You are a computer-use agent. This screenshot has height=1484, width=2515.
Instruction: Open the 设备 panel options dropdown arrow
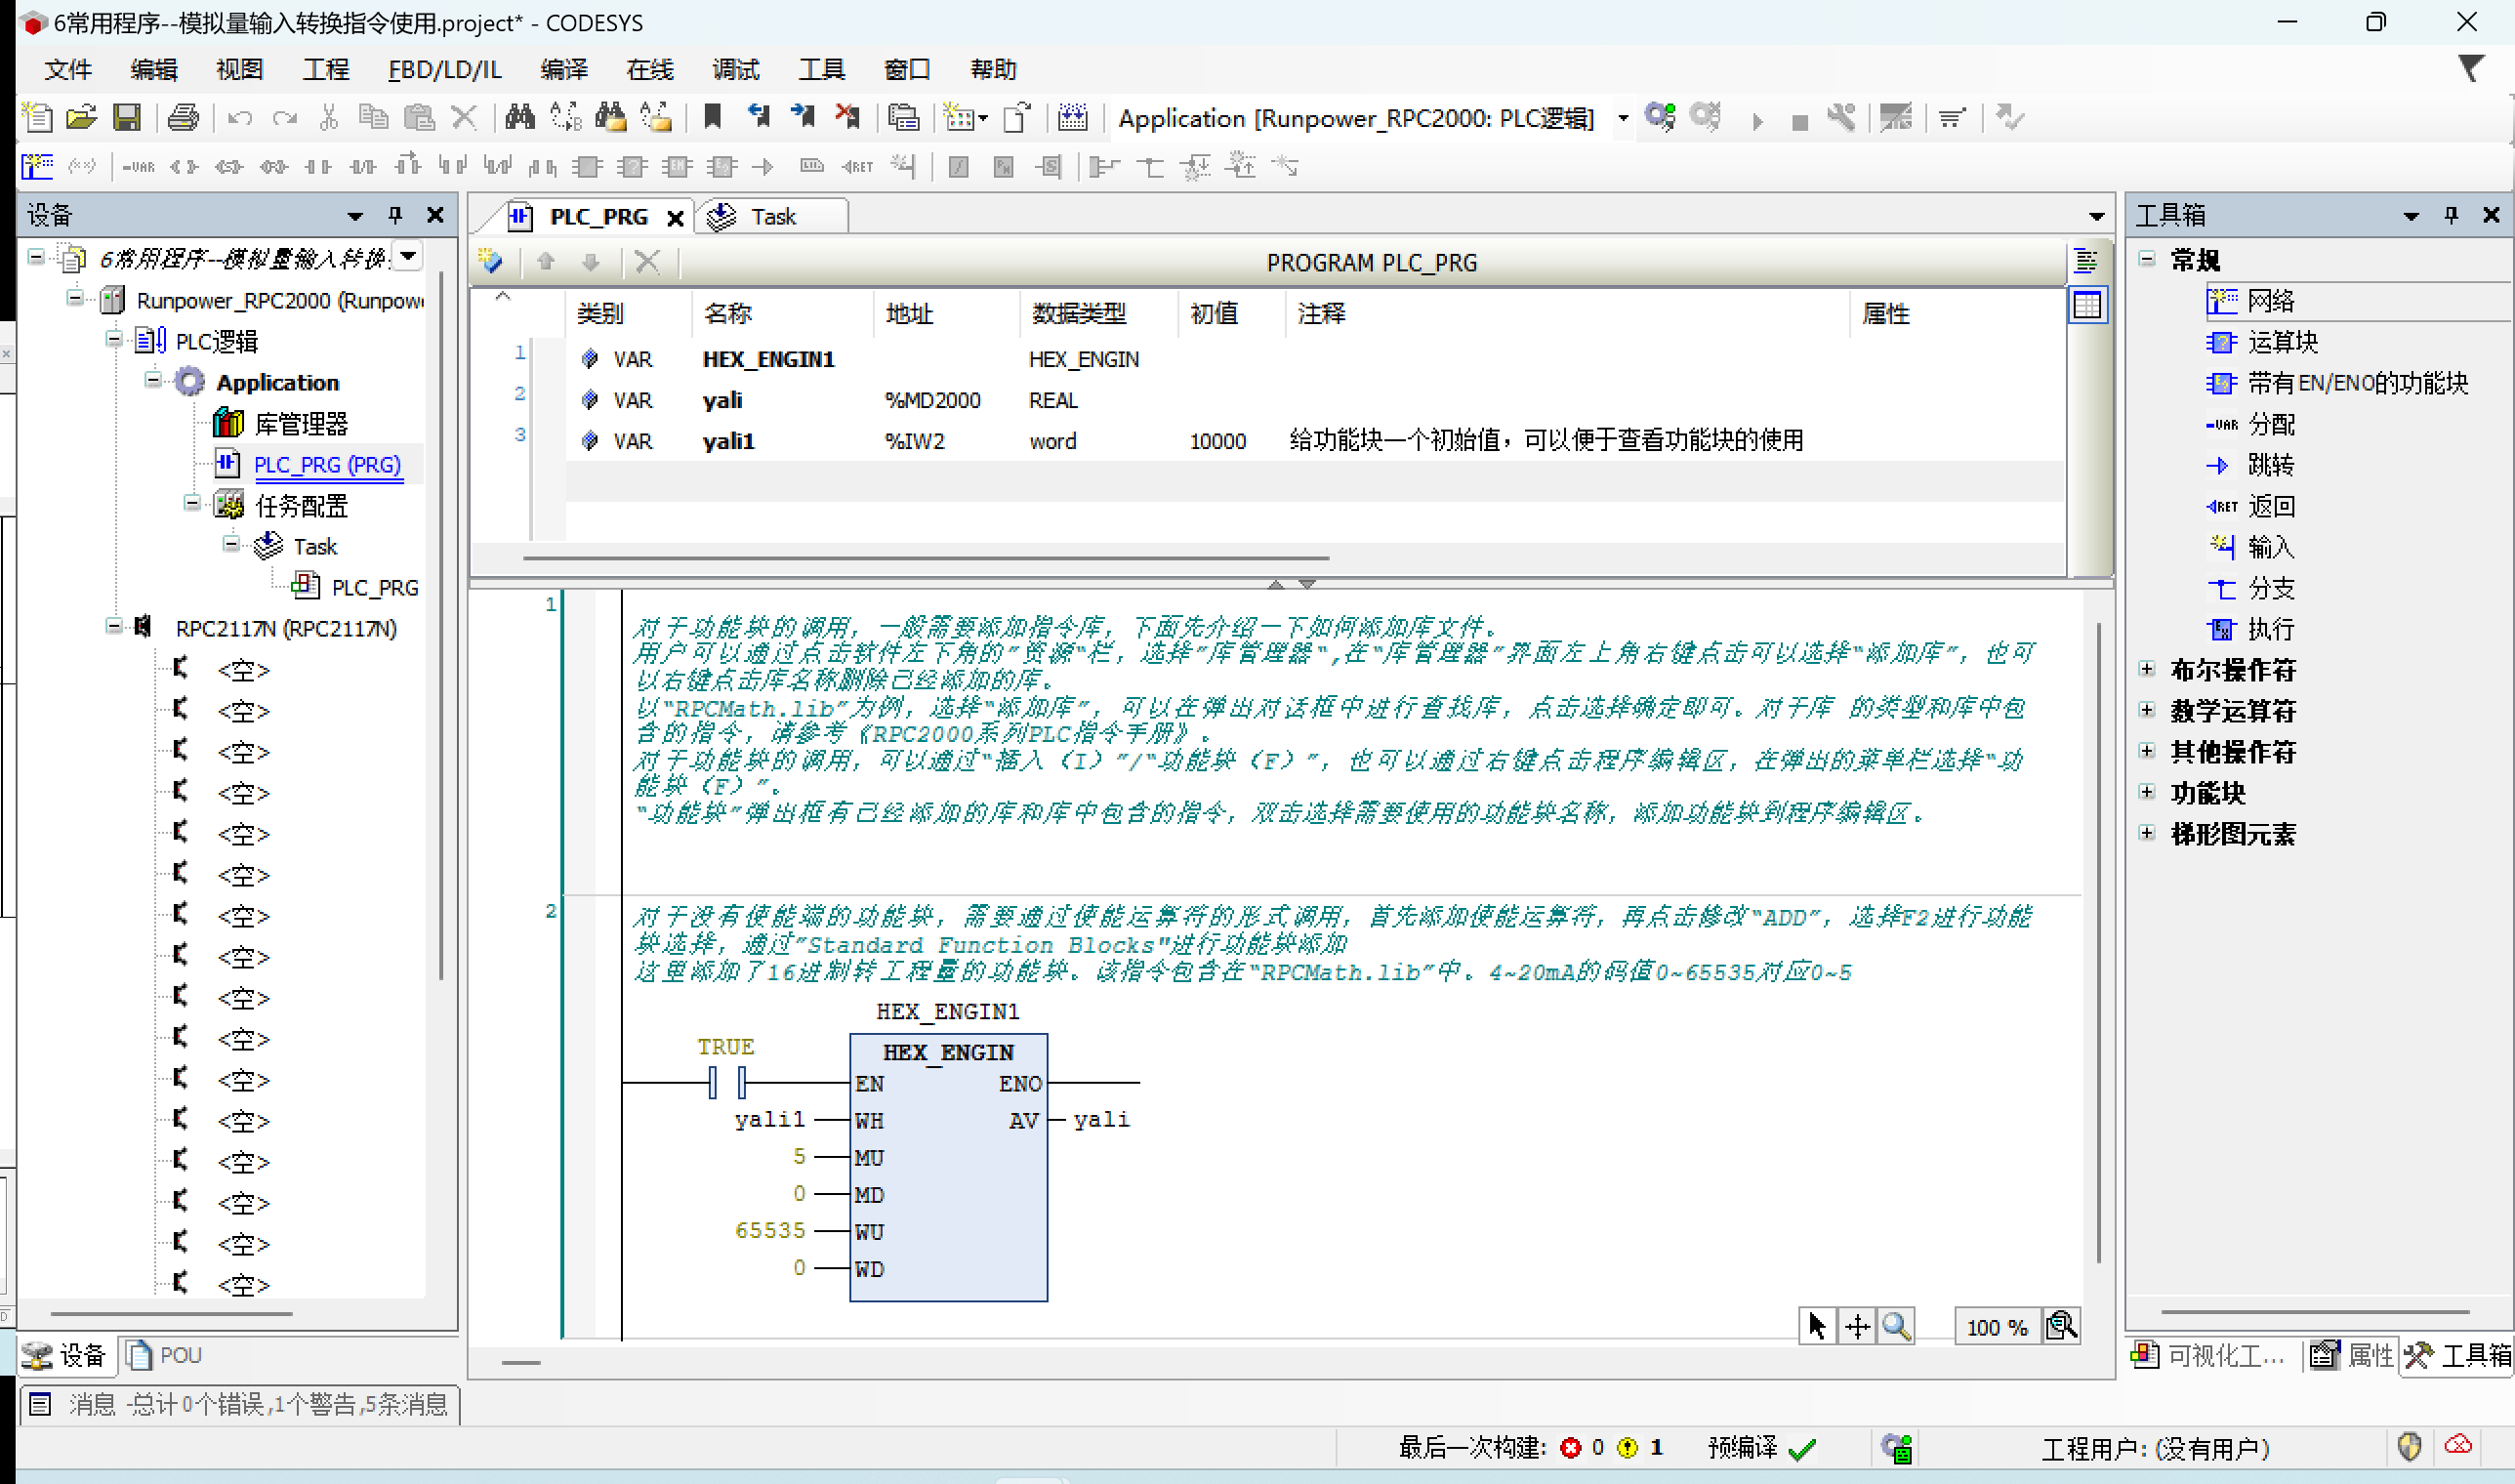(355, 215)
